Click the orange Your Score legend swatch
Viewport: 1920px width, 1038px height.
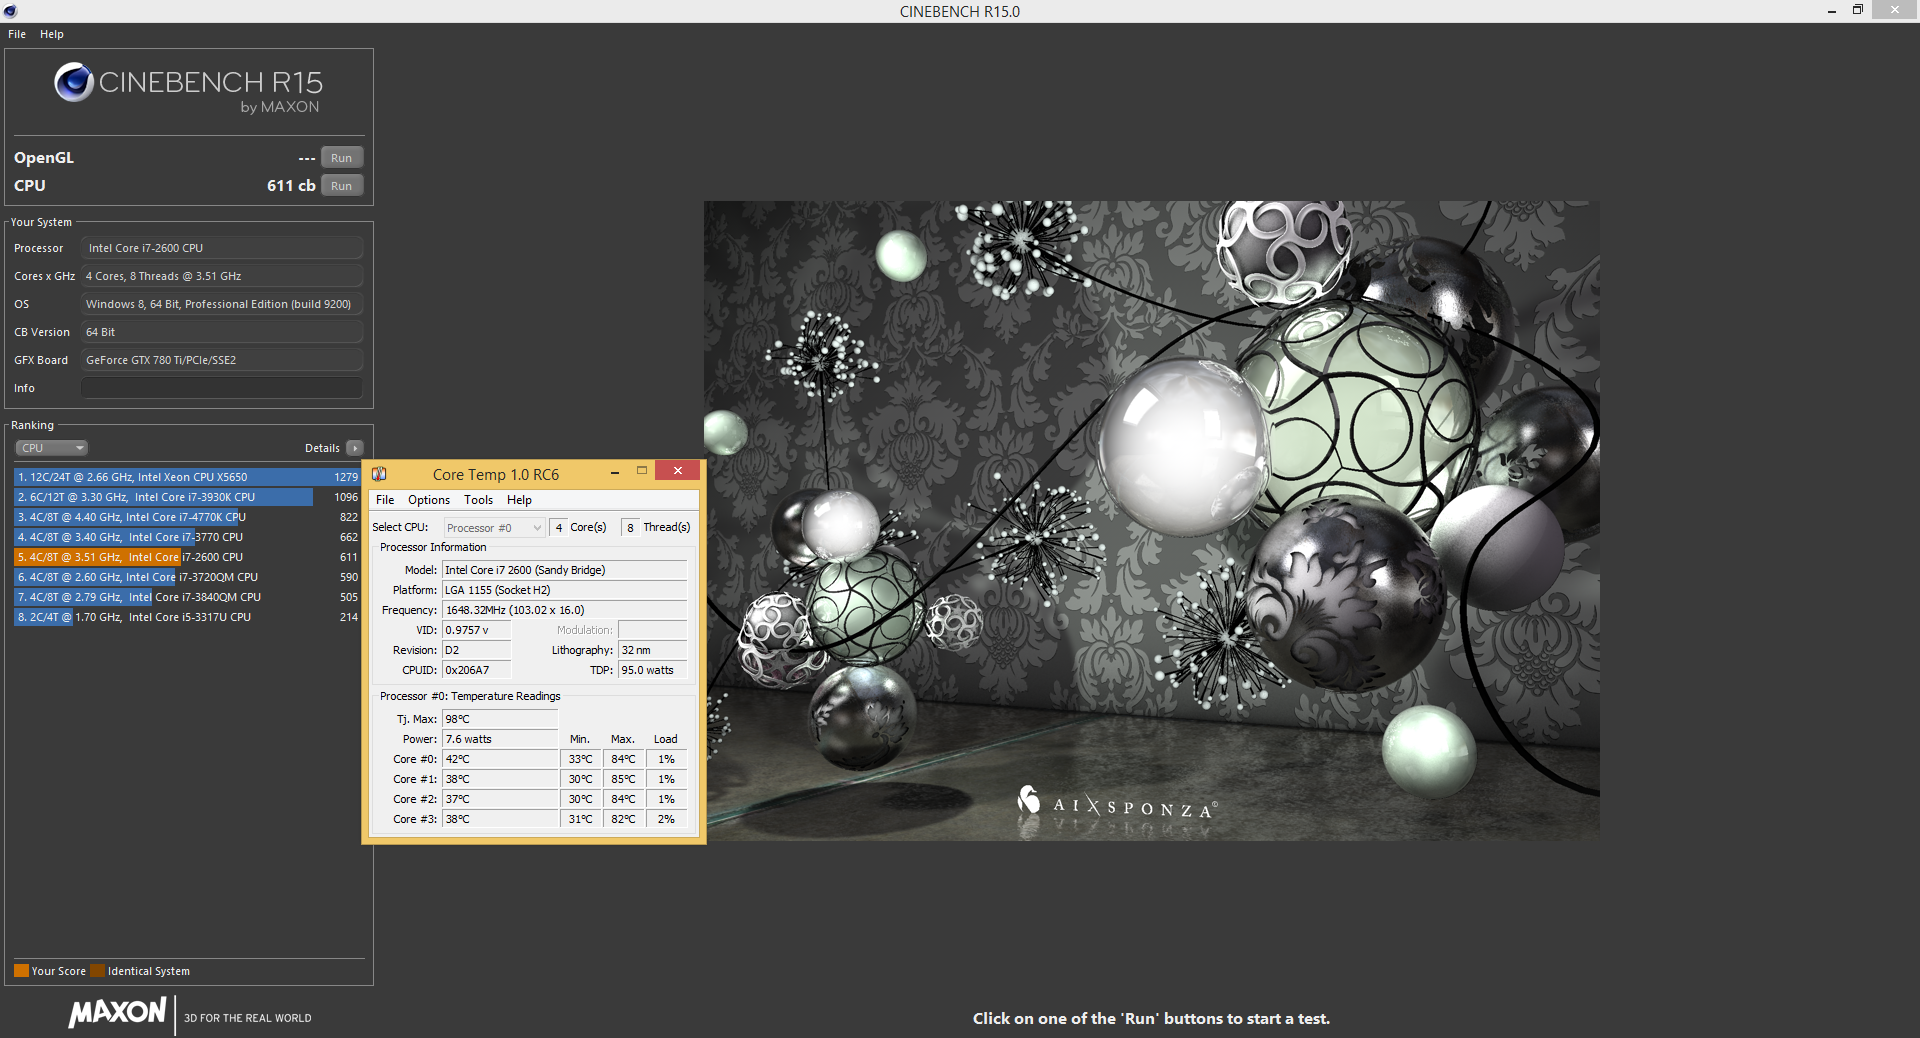(x=21, y=971)
